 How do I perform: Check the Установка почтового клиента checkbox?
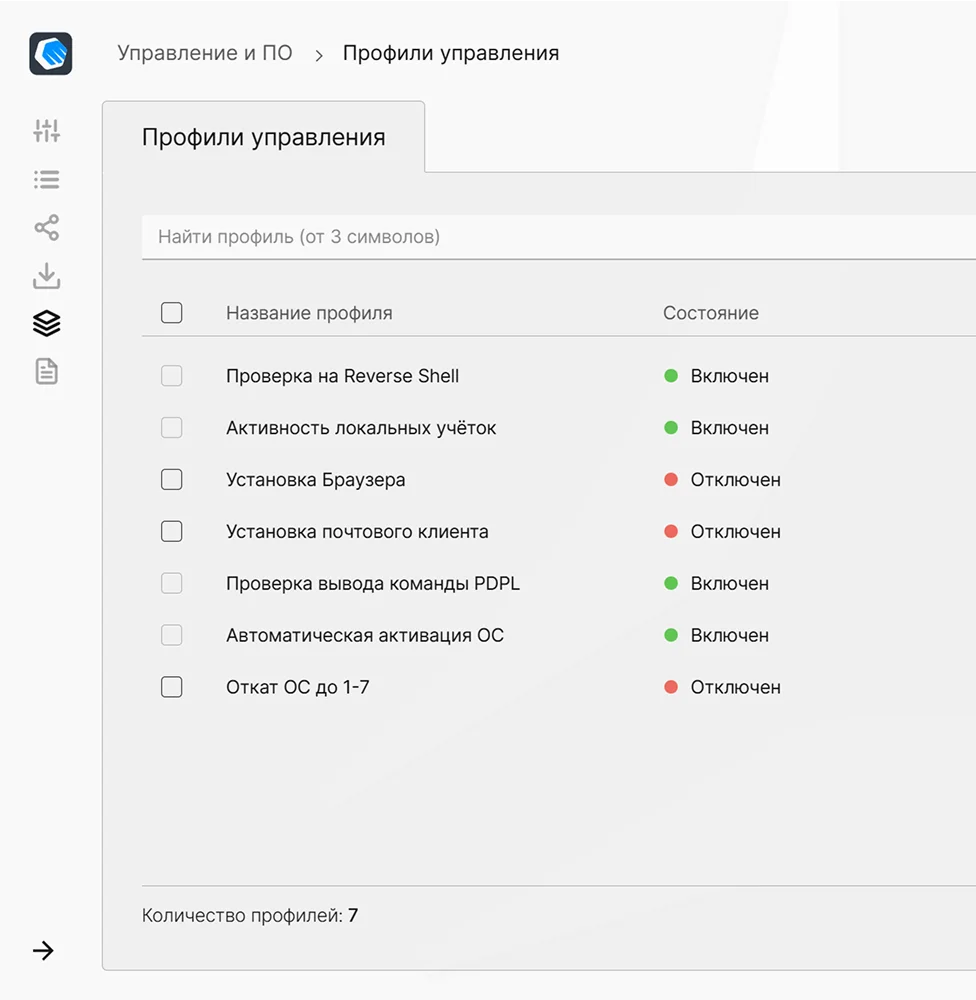point(172,531)
